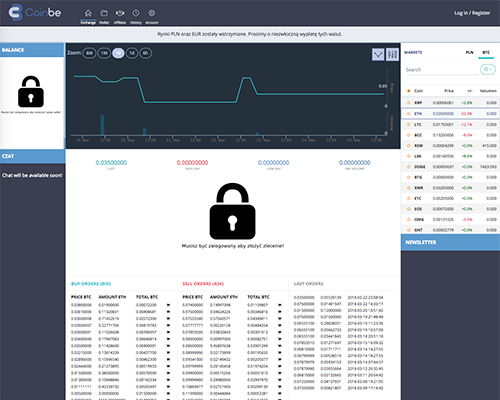
Task: Click the market Search field
Action: pyautogui.click(x=442, y=70)
